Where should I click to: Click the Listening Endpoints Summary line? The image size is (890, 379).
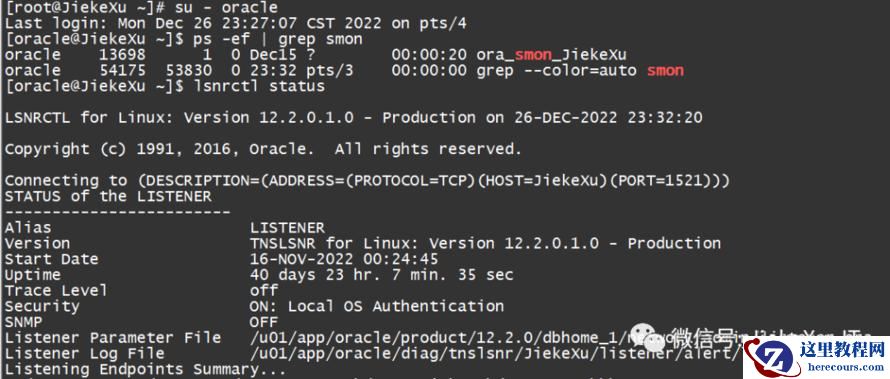click(x=145, y=370)
